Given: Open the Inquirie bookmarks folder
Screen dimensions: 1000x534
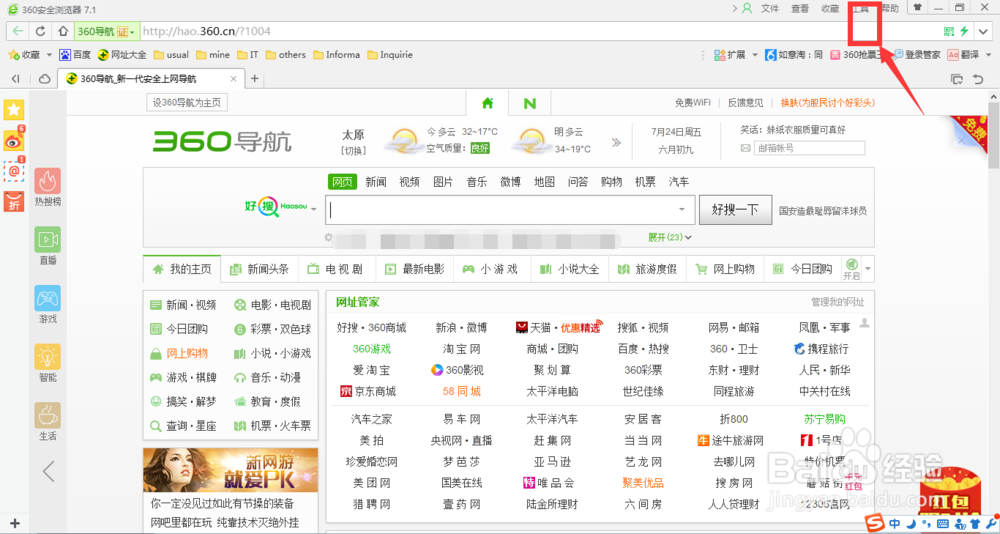Looking at the screenshot, I should point(390,55).
